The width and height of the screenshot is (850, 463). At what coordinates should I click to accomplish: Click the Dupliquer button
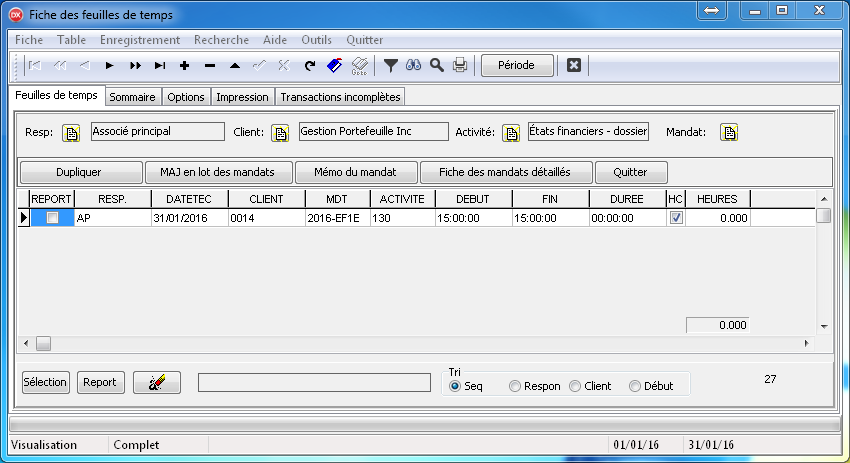(x=79, y=172)
